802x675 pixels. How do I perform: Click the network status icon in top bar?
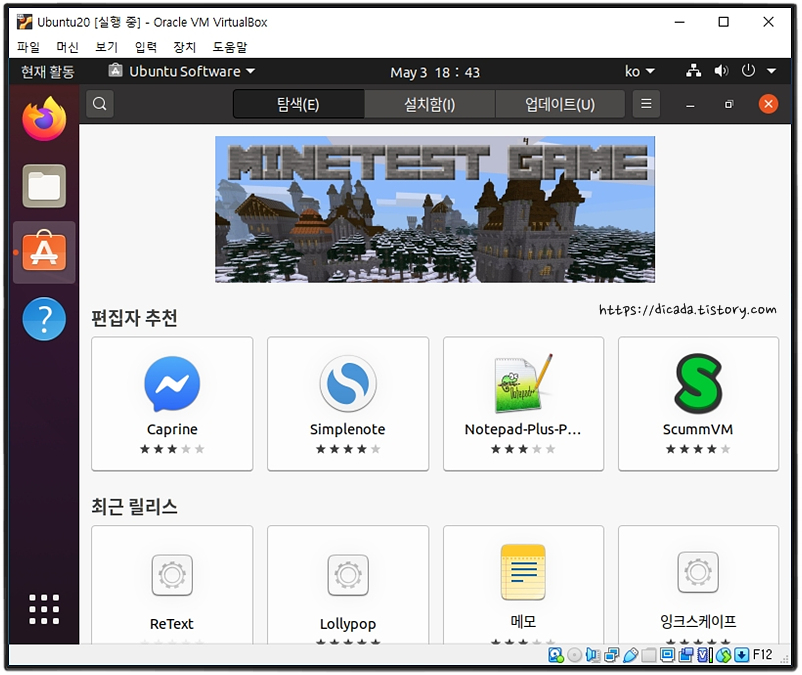[x=693, y=71]
